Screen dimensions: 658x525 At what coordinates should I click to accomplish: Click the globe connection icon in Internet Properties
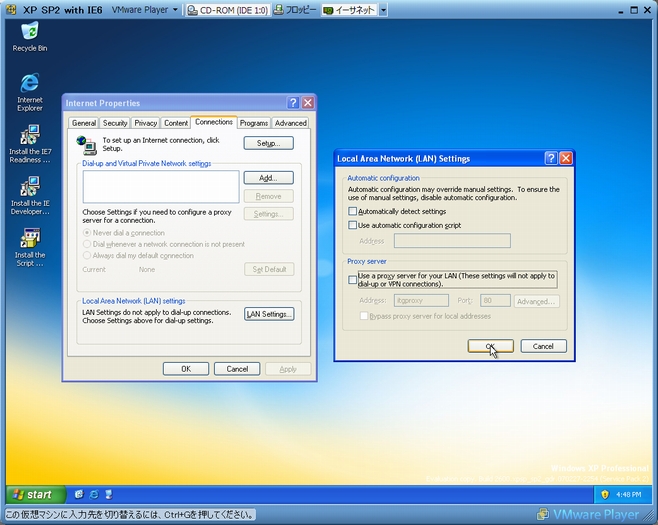[87, 145]
